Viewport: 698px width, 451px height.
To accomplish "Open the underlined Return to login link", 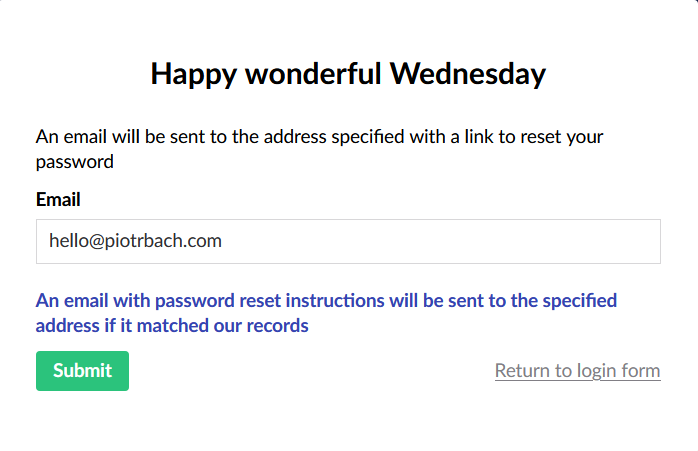I will 577,371.
